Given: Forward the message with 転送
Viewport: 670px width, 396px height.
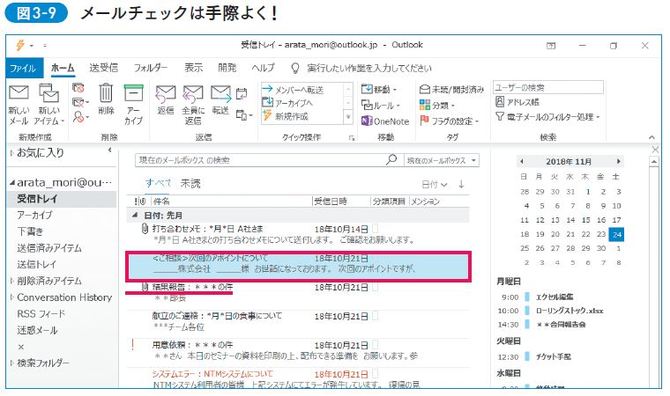Looking at the screenshot, I should pyautogui.click(x=220, y=100).
